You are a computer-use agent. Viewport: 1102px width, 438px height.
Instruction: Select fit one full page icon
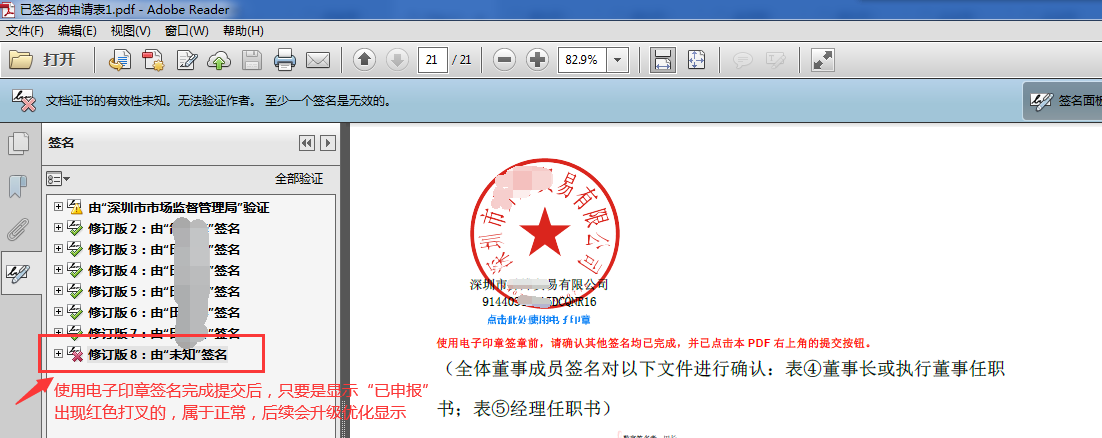pyautogui.click(x=696, y=60)
